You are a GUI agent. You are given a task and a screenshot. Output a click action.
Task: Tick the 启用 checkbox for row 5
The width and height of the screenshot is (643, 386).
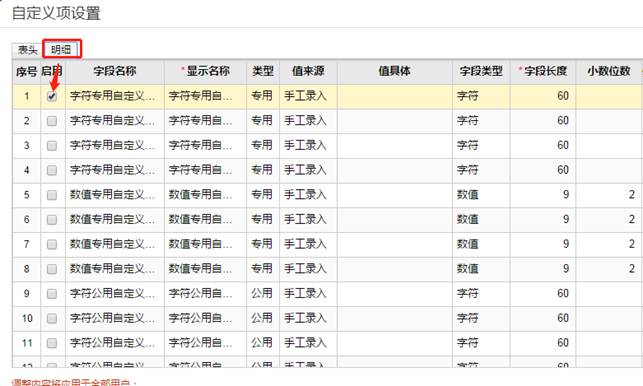52,195
